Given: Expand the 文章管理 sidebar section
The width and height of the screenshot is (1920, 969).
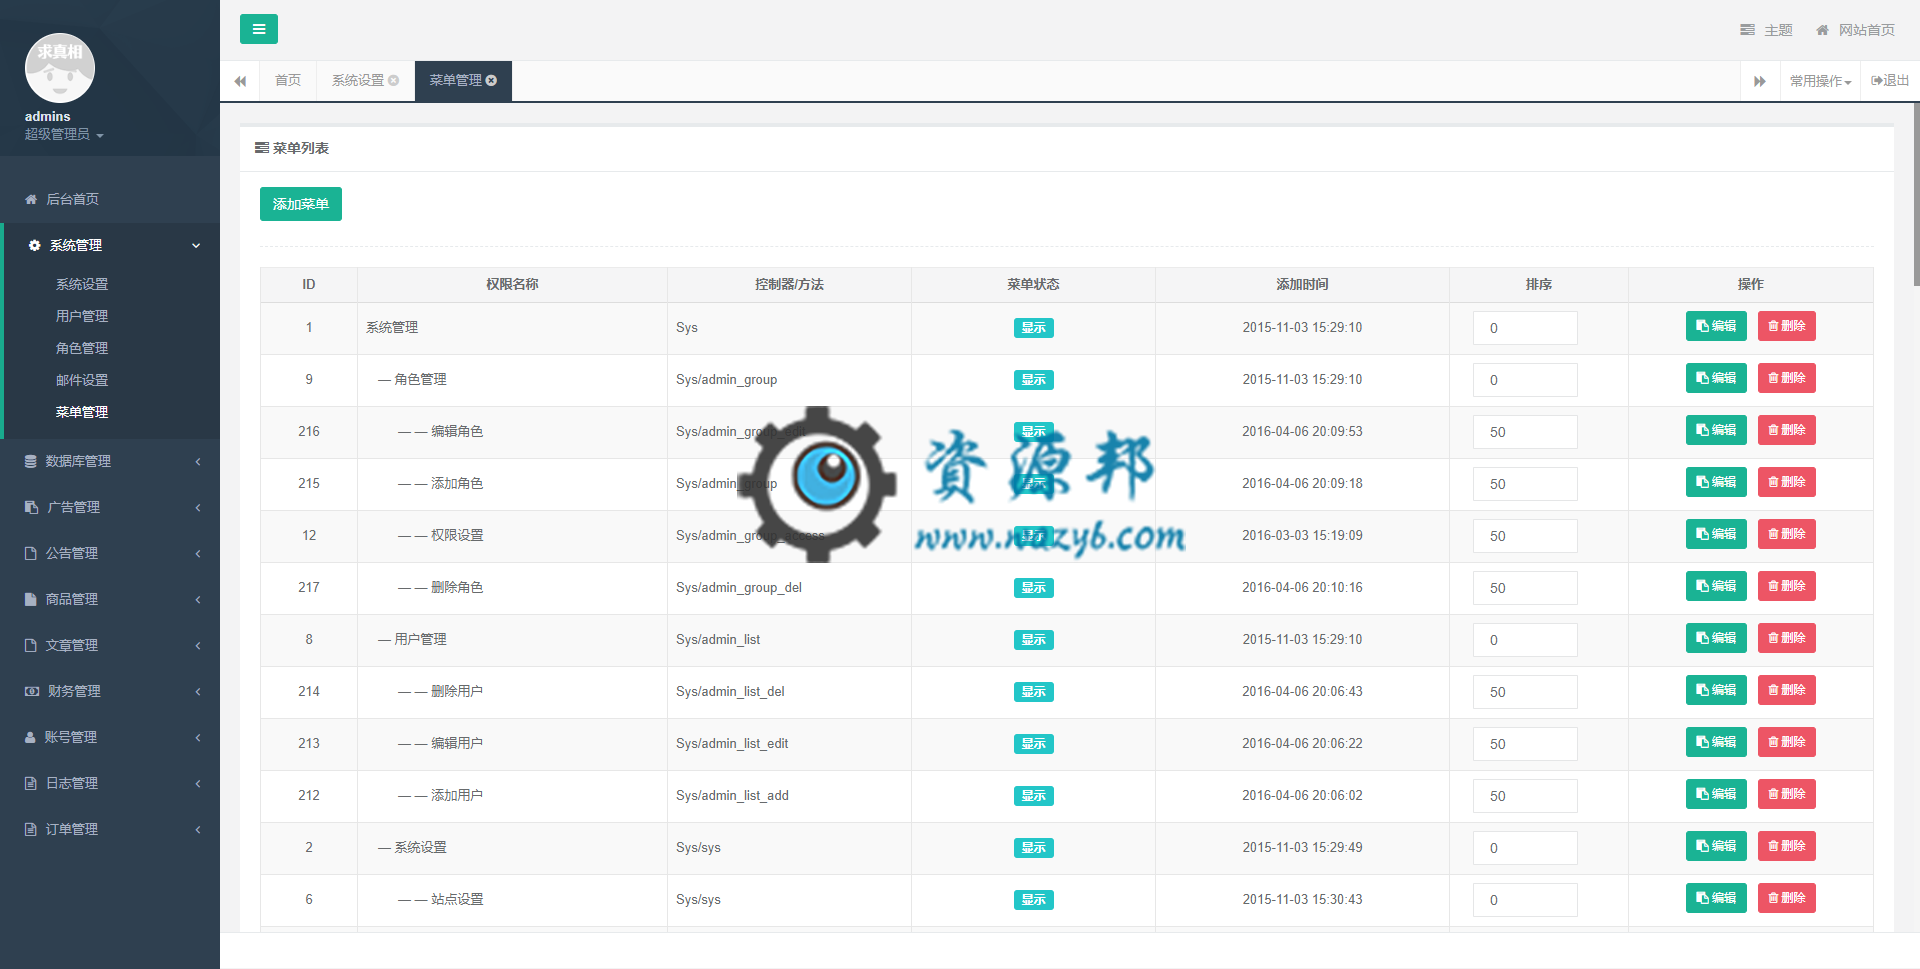Looking at the screenshot, I should (110, 645).
